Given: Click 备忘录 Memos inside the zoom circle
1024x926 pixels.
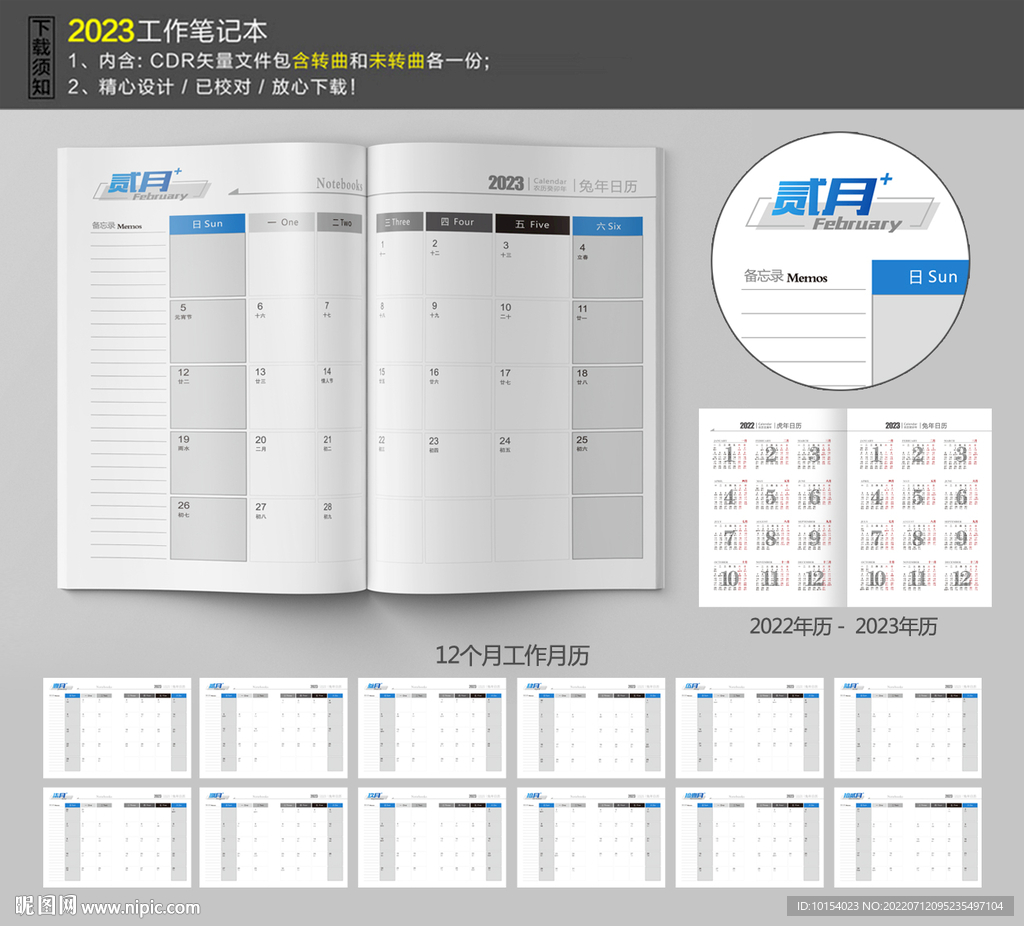Looking at the screenshot, I should point(786,277).
